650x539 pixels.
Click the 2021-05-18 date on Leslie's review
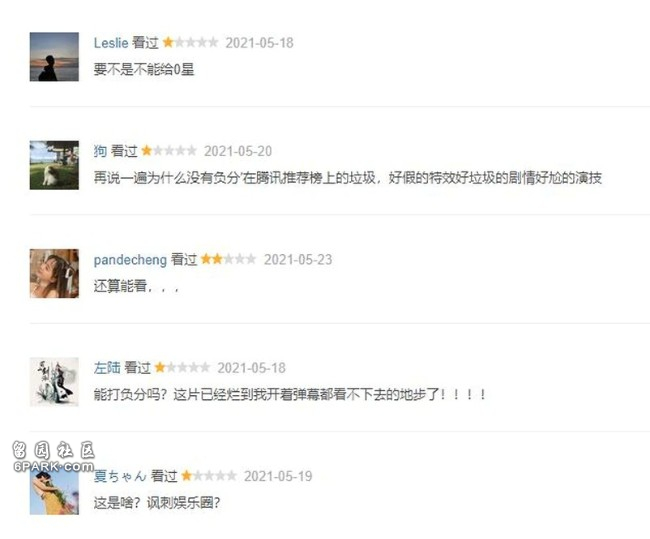tap(260, 43)
